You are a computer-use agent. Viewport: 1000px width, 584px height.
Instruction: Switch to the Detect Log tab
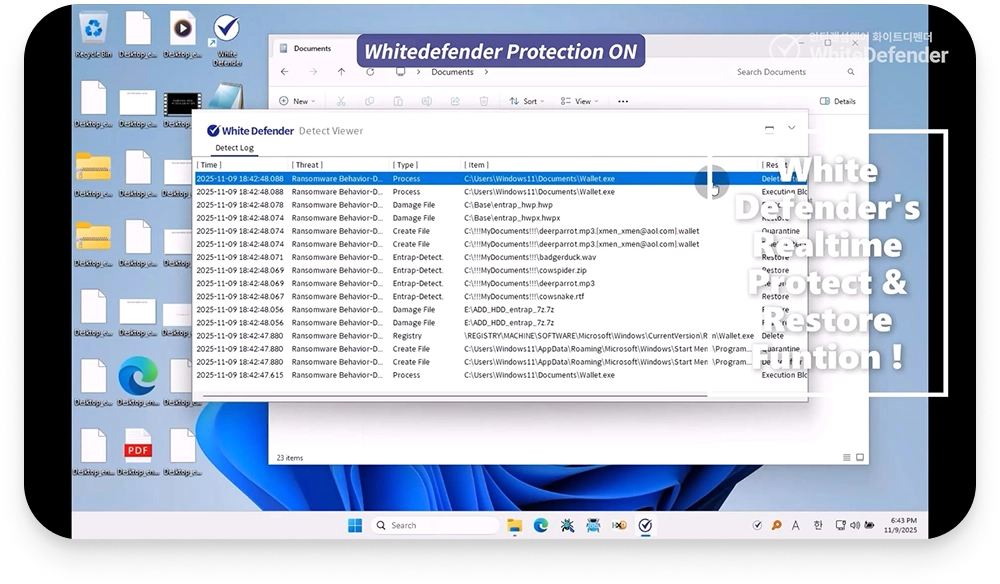(x=235, y=148)
